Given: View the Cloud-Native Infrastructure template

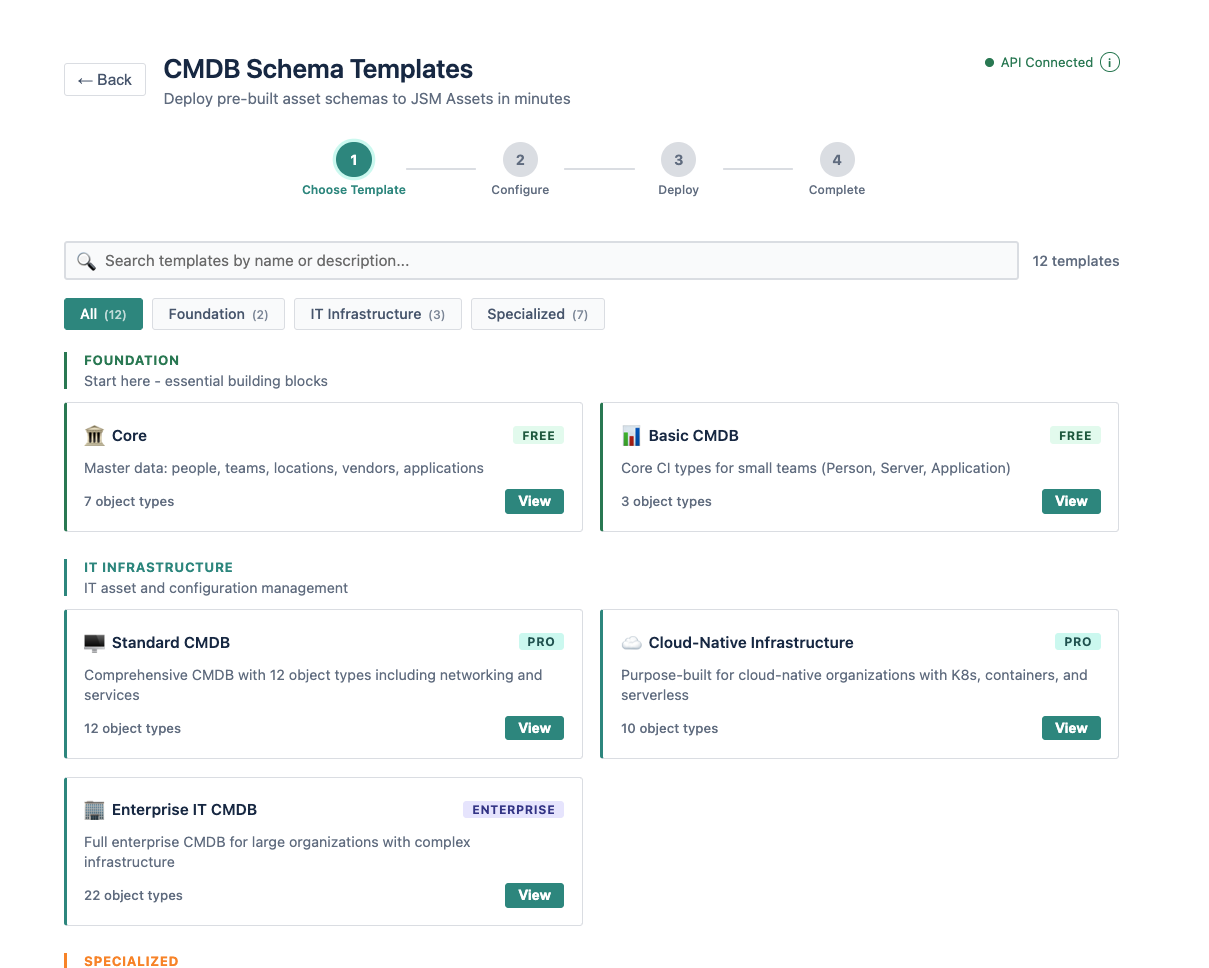Looking at the screenshot, I should (x=1071, y=728).
